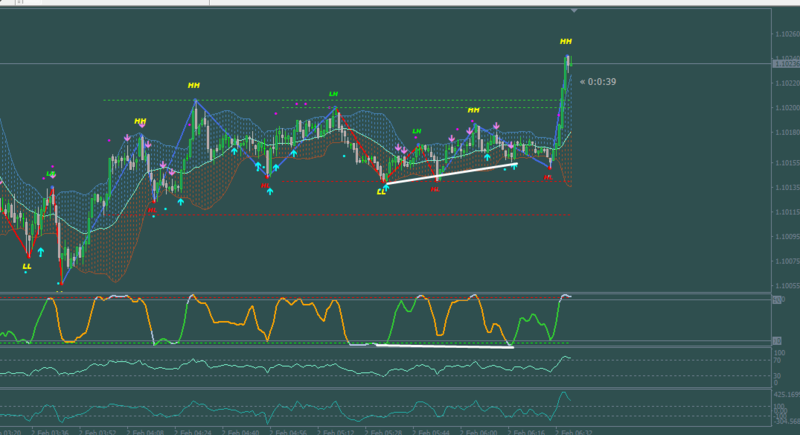Select the white trendline drawn under the price lows

pyautogui.click(x=452, y=173)
